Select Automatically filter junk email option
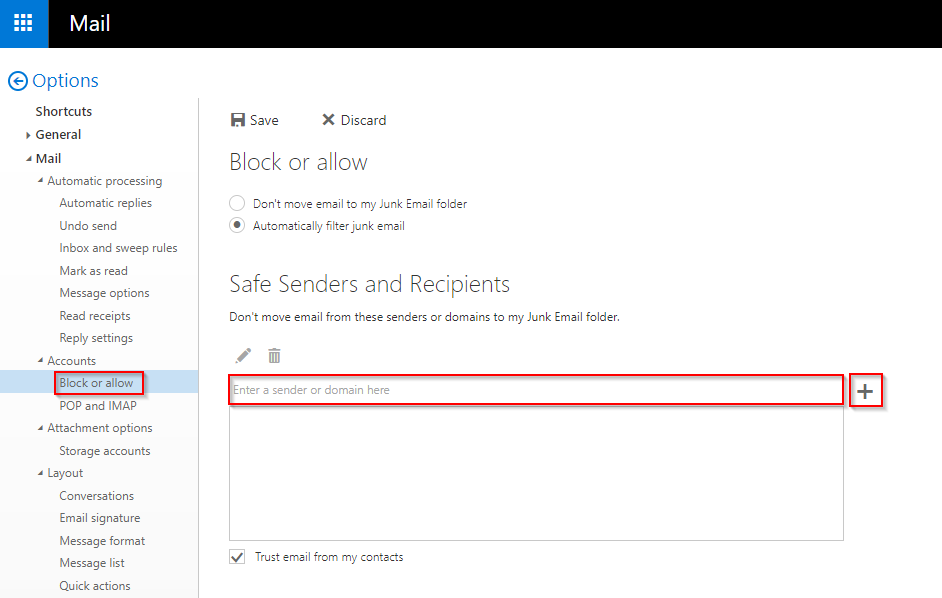 click(x=237, y=226)
